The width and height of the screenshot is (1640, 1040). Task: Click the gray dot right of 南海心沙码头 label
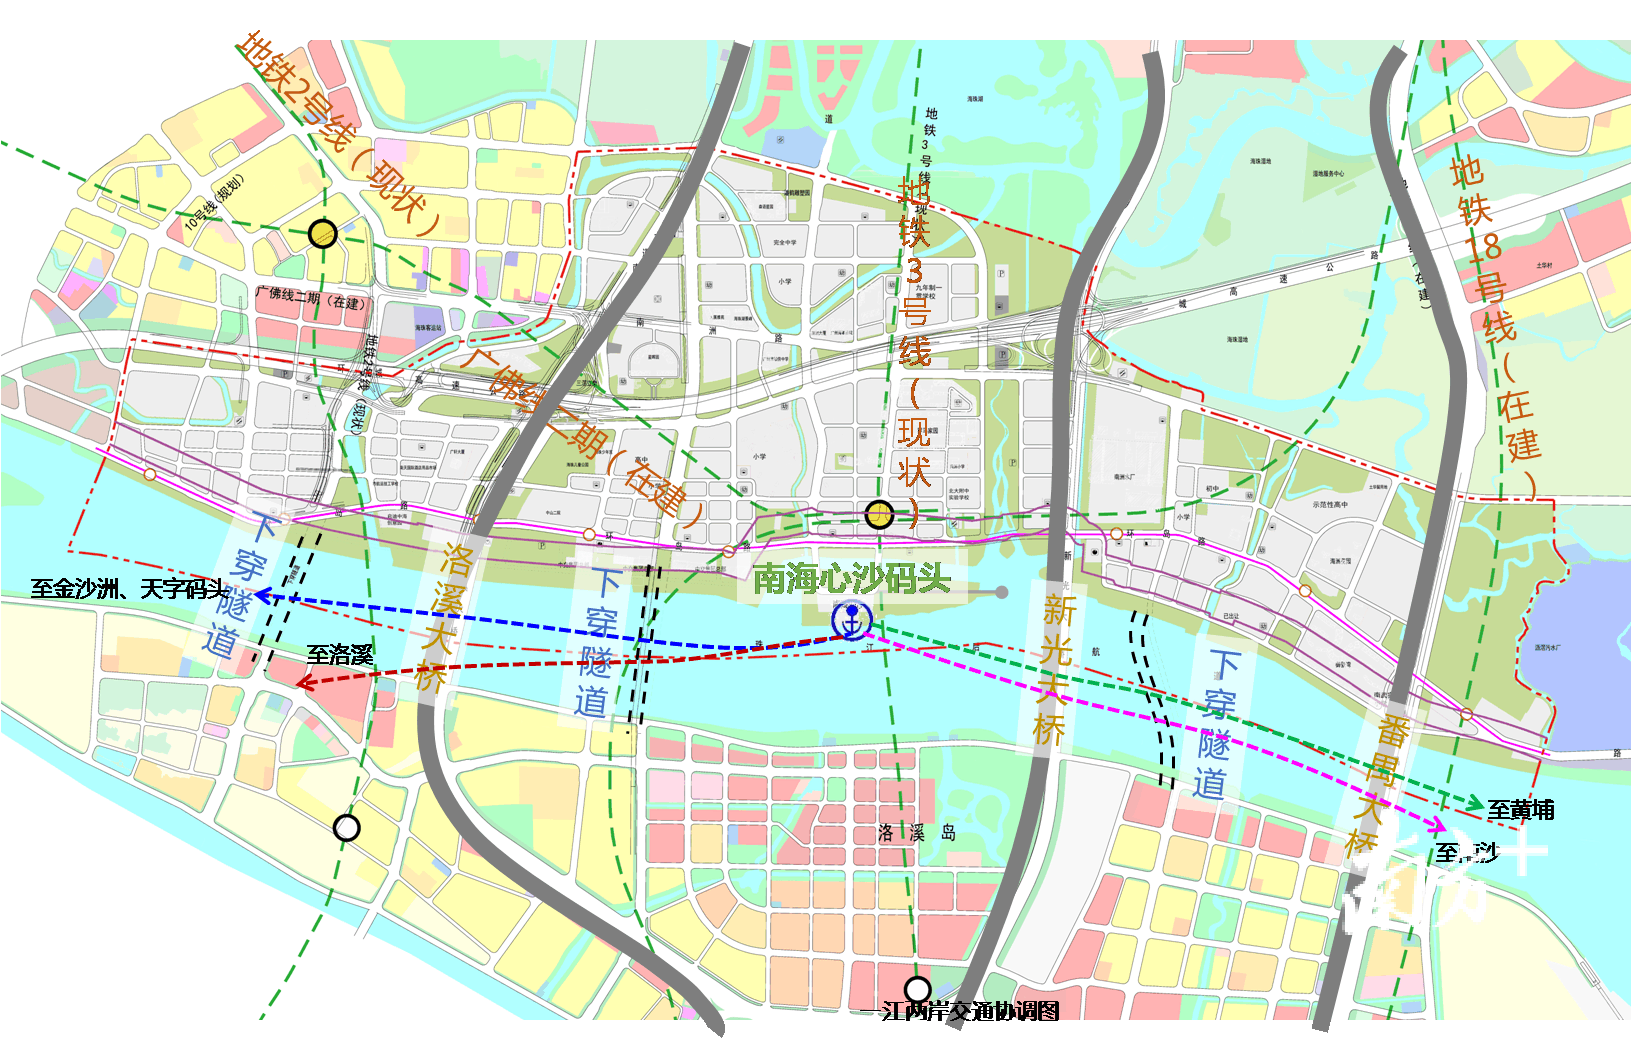[1001, 592]
